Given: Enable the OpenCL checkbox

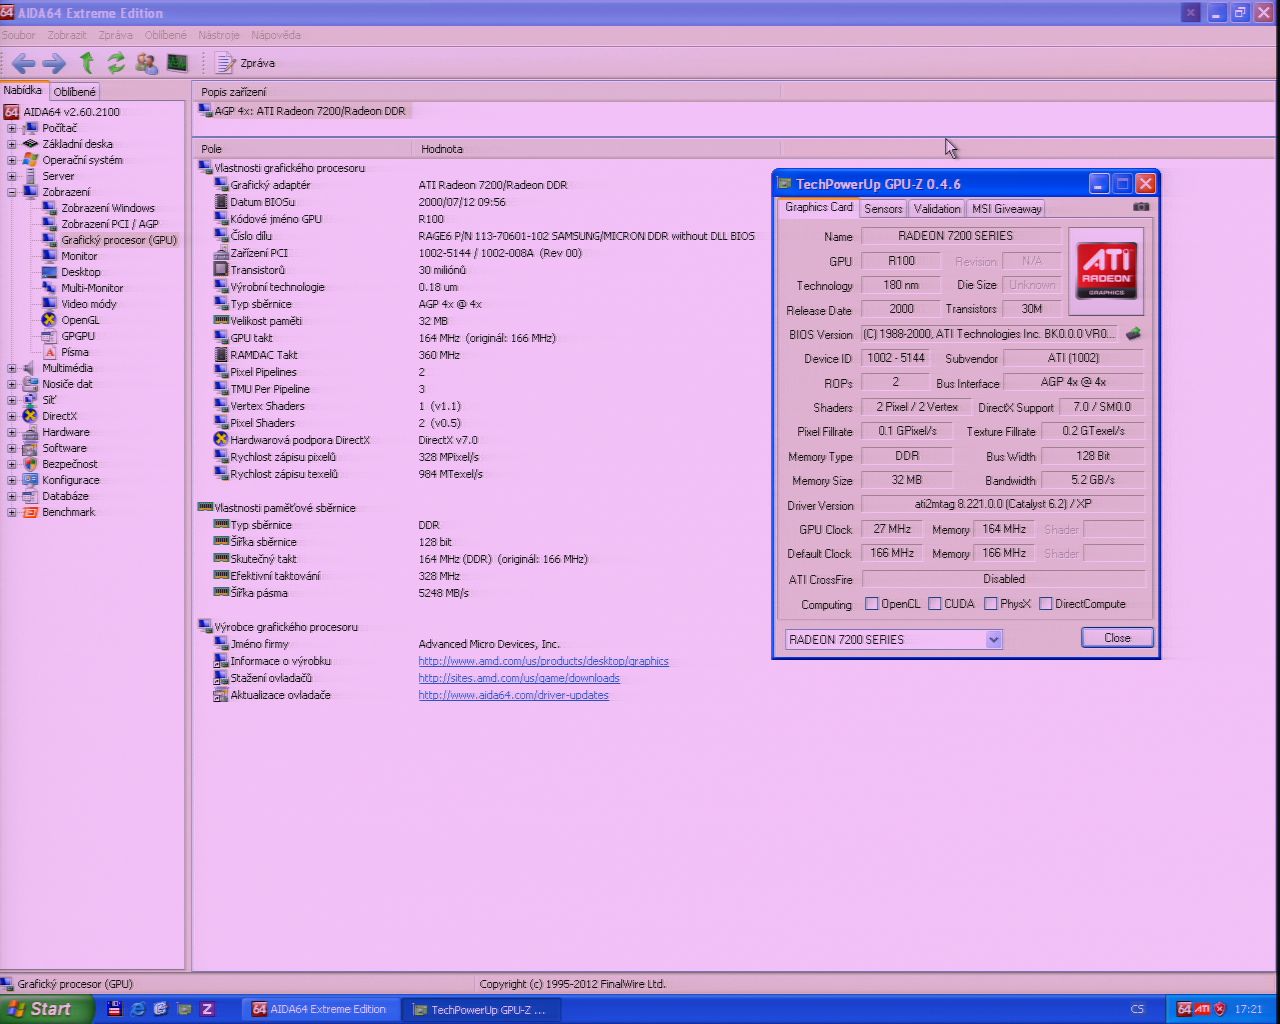Looking at the screenshot, I should pyautogui.click(x=872, y=604).
